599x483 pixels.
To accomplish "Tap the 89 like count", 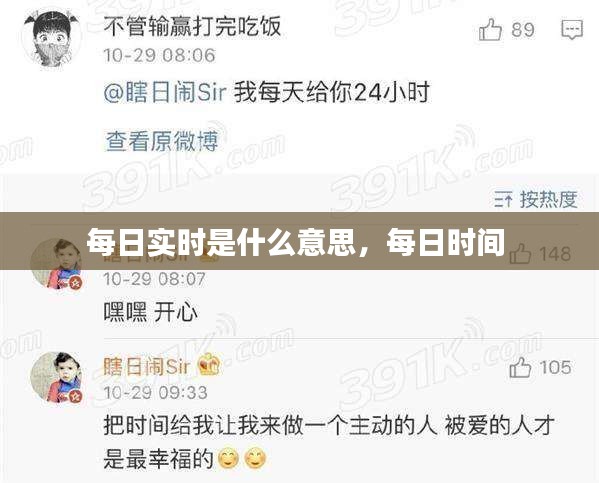I will click(523, 30).
